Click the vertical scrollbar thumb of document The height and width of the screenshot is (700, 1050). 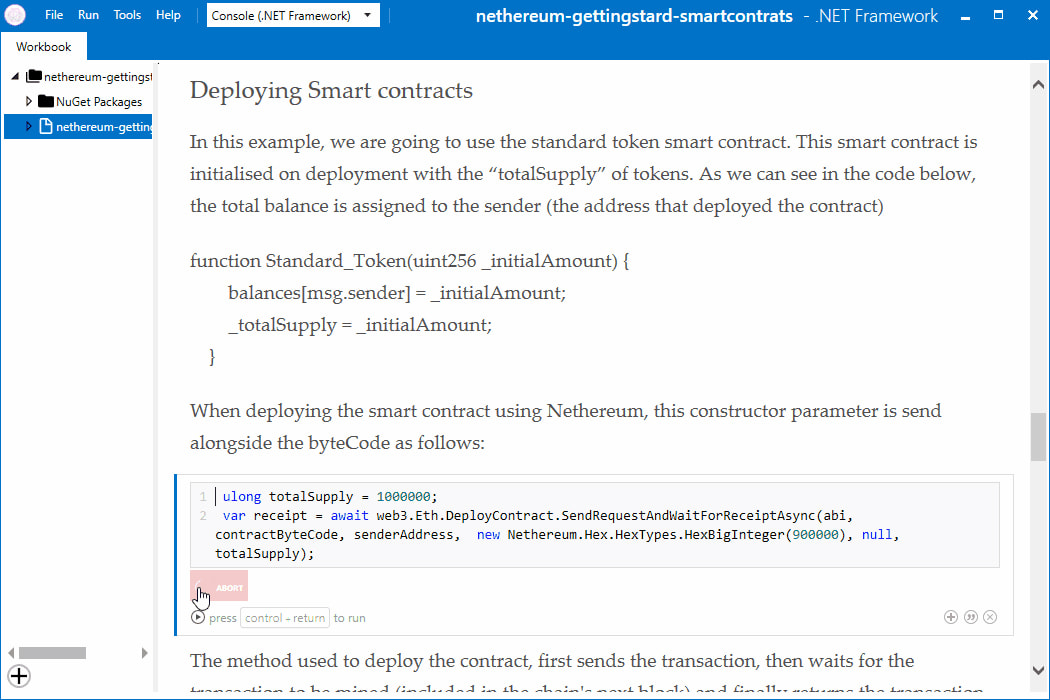(x=1038, y=436)
